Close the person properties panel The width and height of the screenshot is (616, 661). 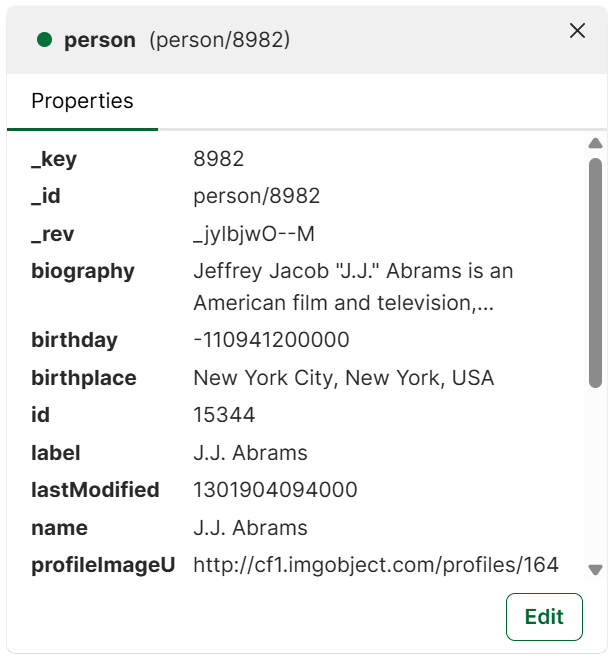coord(577,31)
